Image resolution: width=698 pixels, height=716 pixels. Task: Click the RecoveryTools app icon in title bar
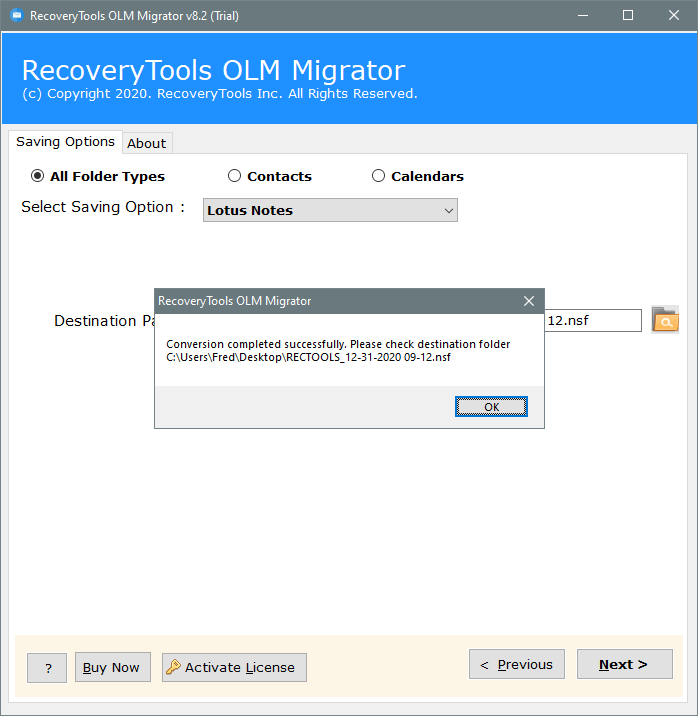17,16
